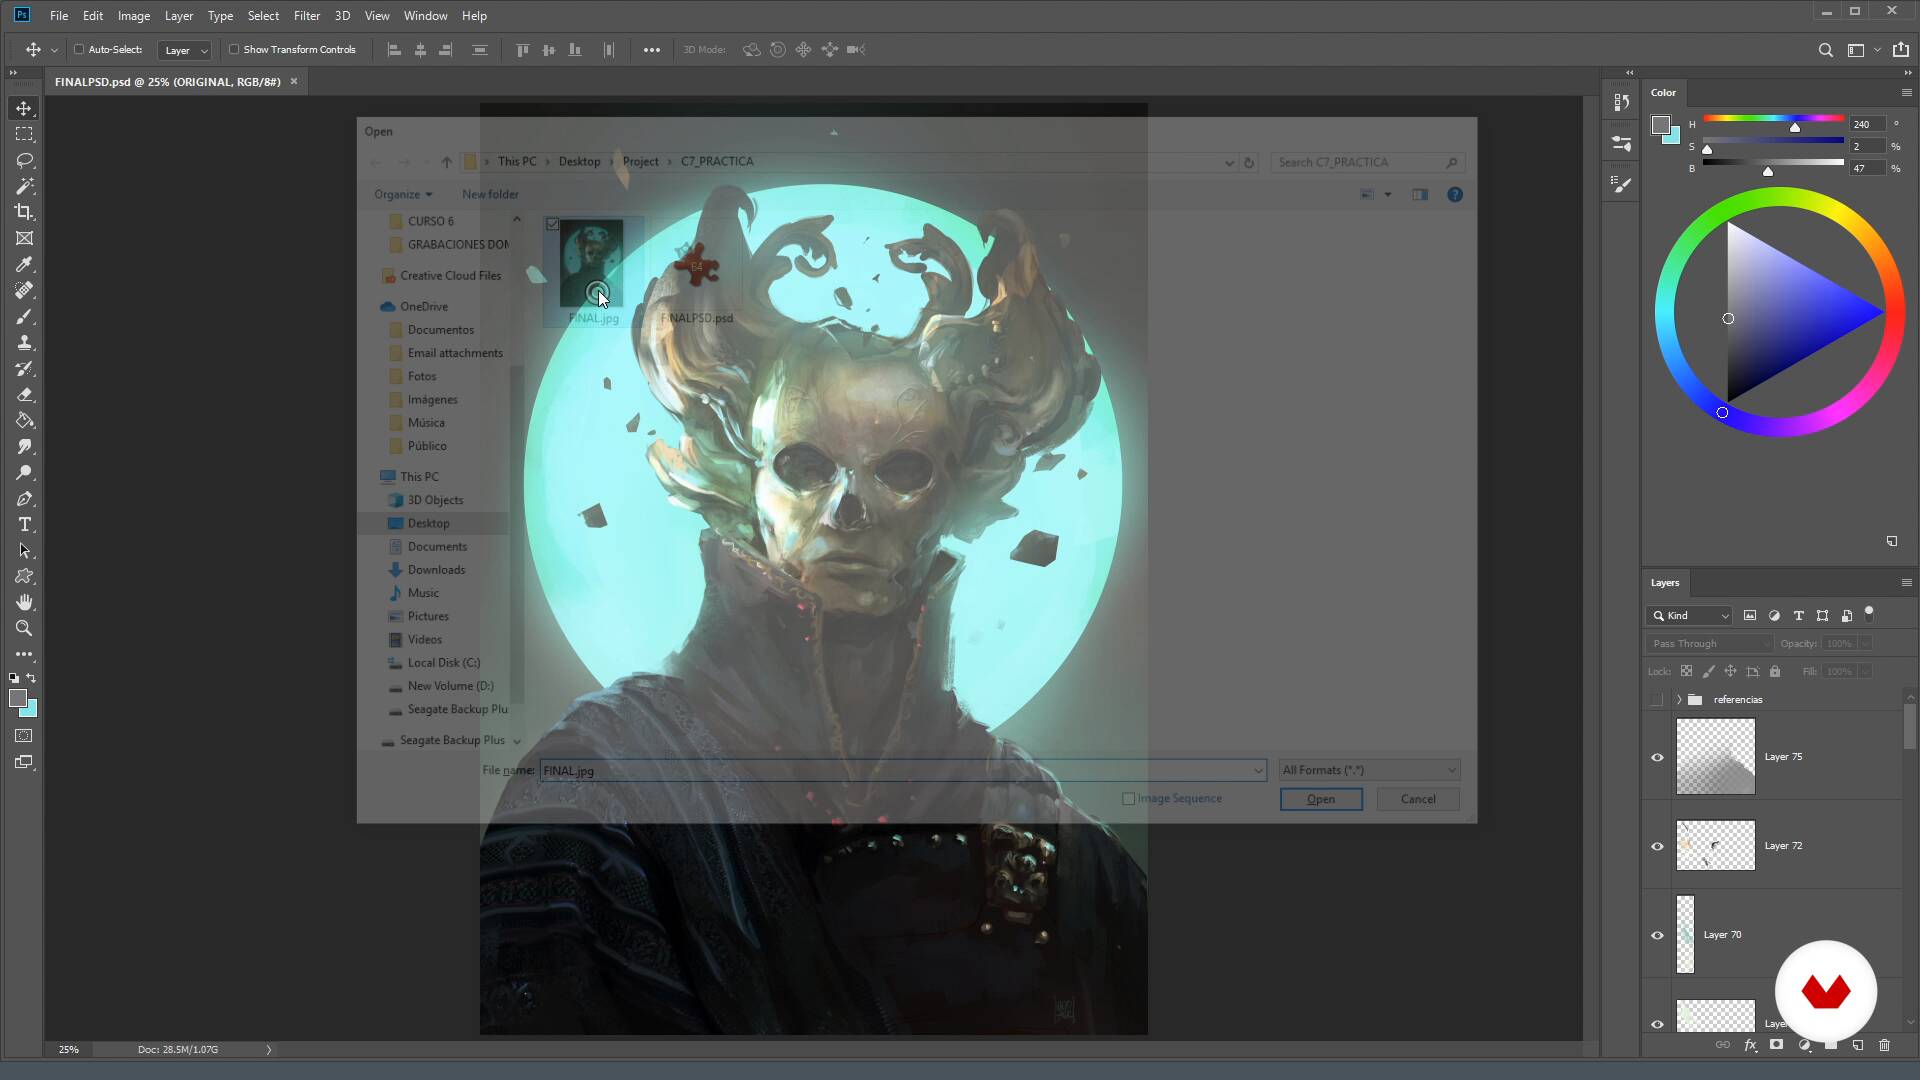The image size is (1920, 1080).
Task: Open the Image menu
Action: [x=134, y=16]
